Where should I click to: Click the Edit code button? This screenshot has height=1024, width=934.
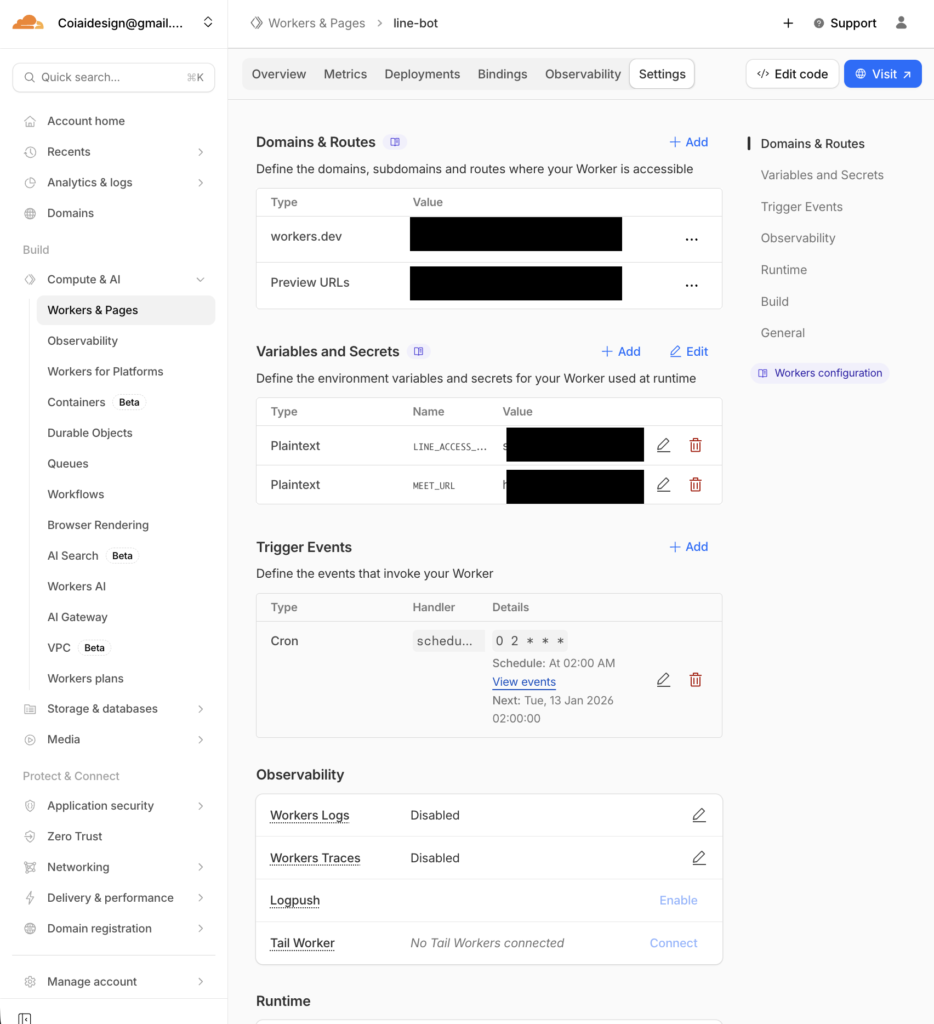[792, 74]
